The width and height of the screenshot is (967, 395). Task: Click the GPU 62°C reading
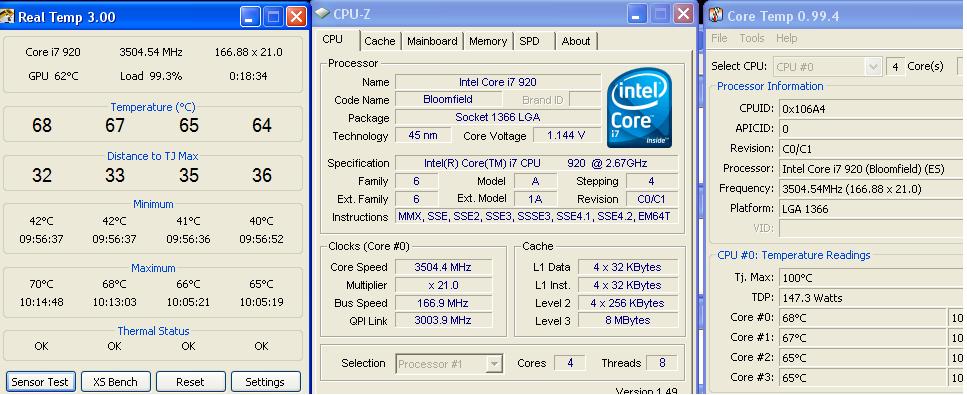point(53,76)
